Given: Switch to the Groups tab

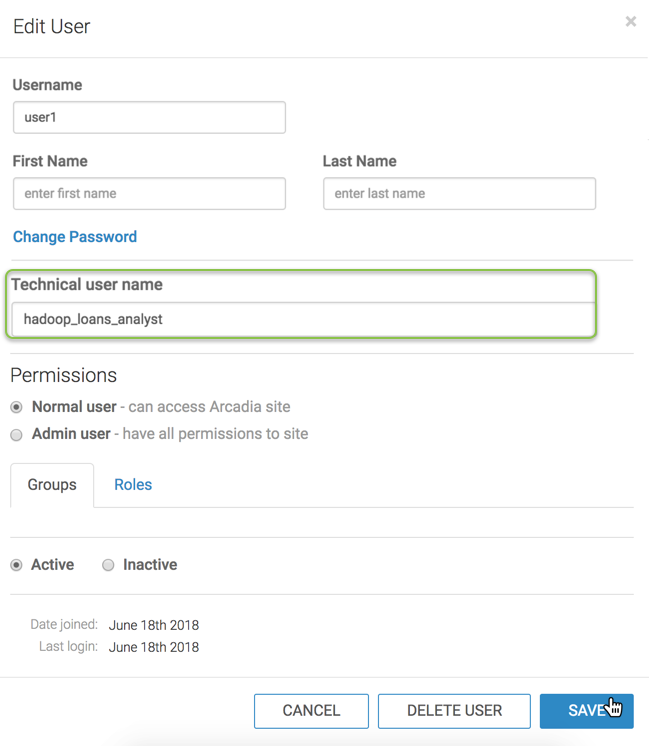Looking at the screenshot, I should [52, 485].
